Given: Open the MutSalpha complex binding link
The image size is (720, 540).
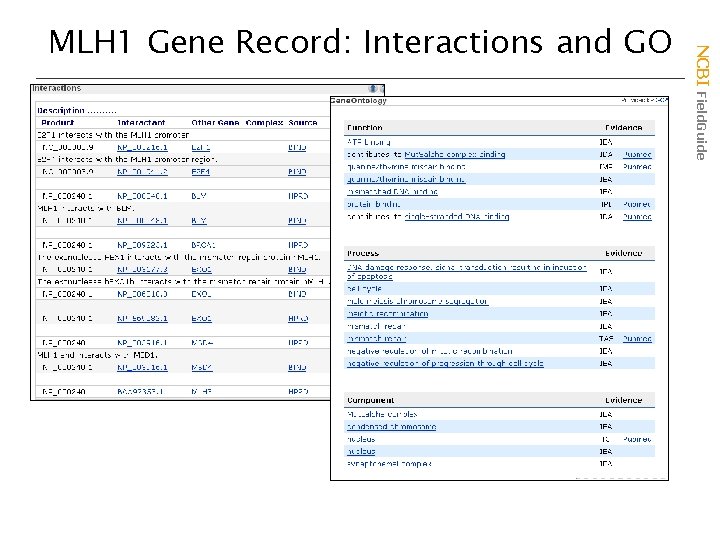Looking at the screenshot, I should [455, 154].
